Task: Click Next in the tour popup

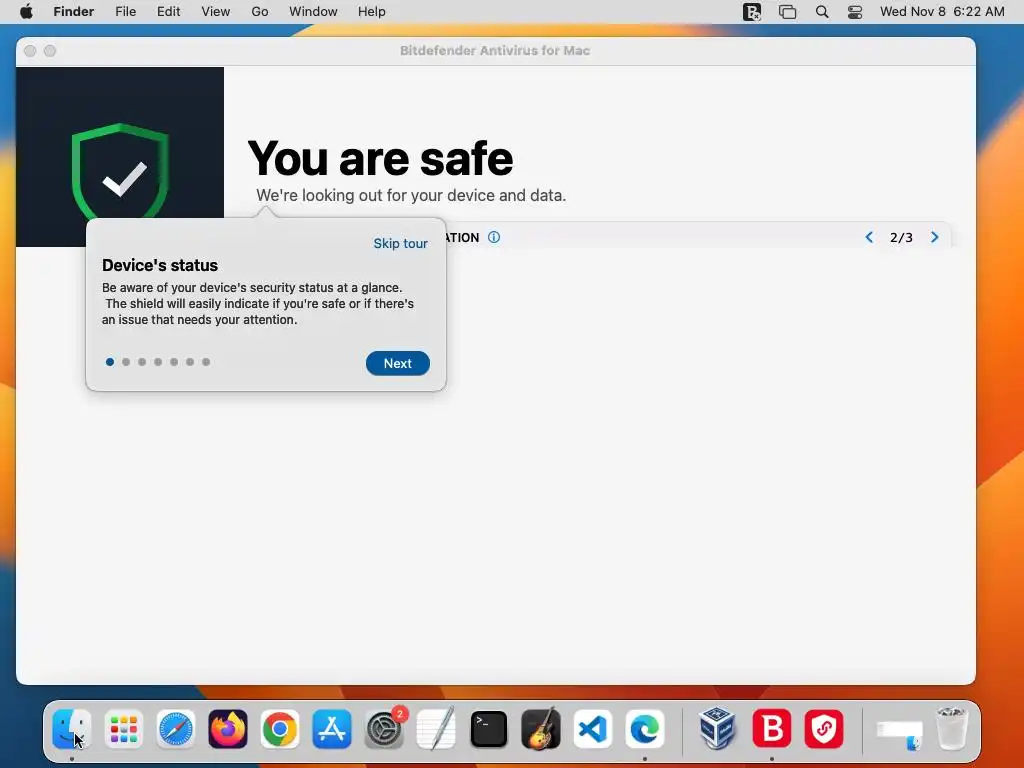Action: [x=398, y=363]
